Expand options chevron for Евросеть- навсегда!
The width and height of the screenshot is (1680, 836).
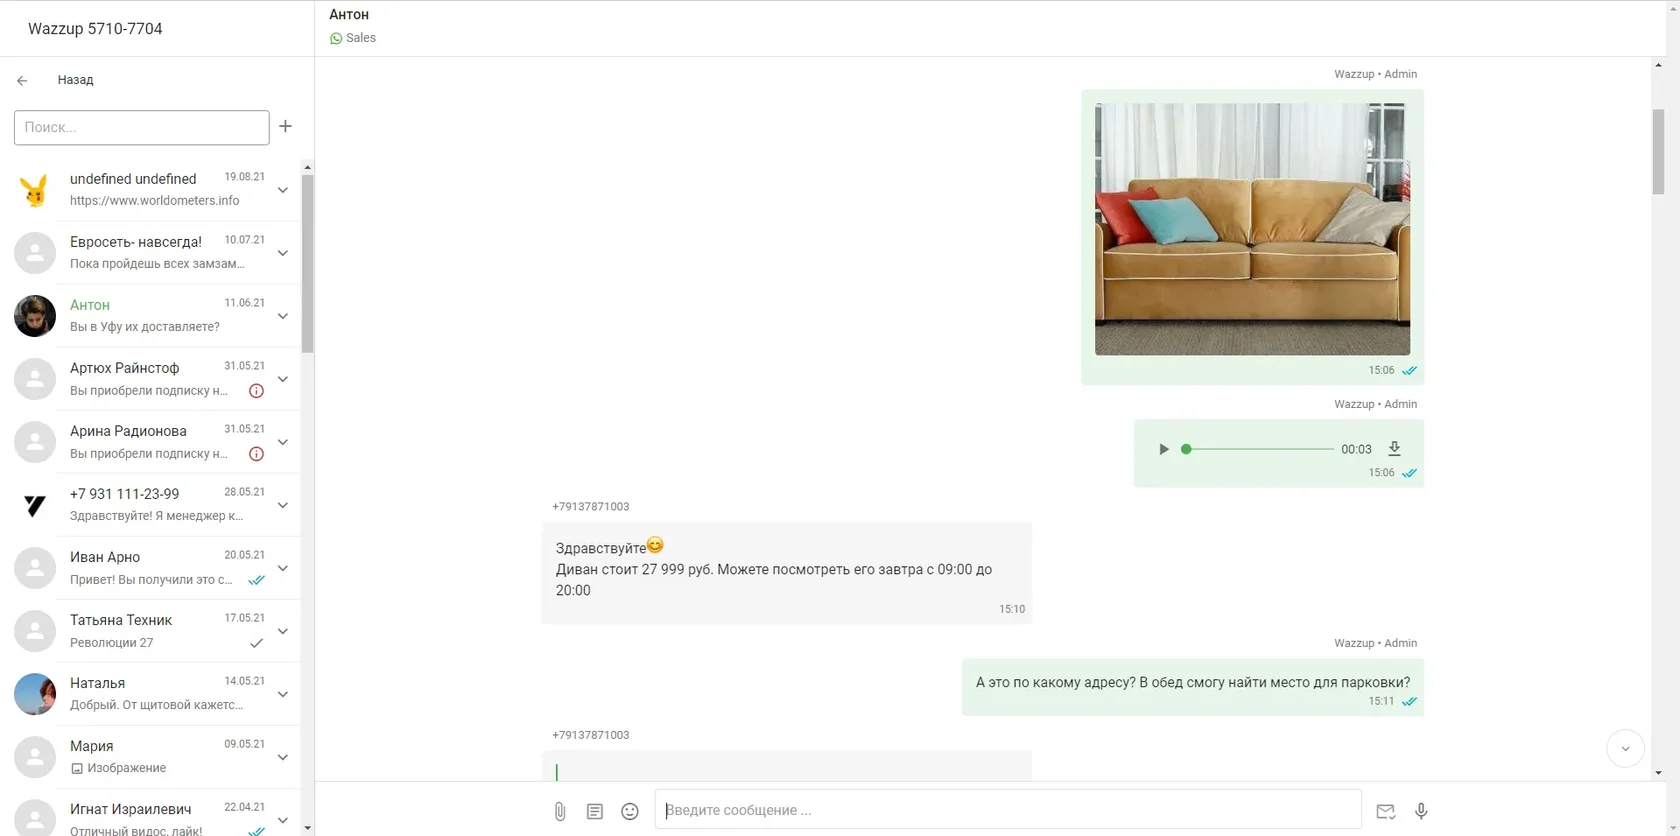click(x=283, y=253)
